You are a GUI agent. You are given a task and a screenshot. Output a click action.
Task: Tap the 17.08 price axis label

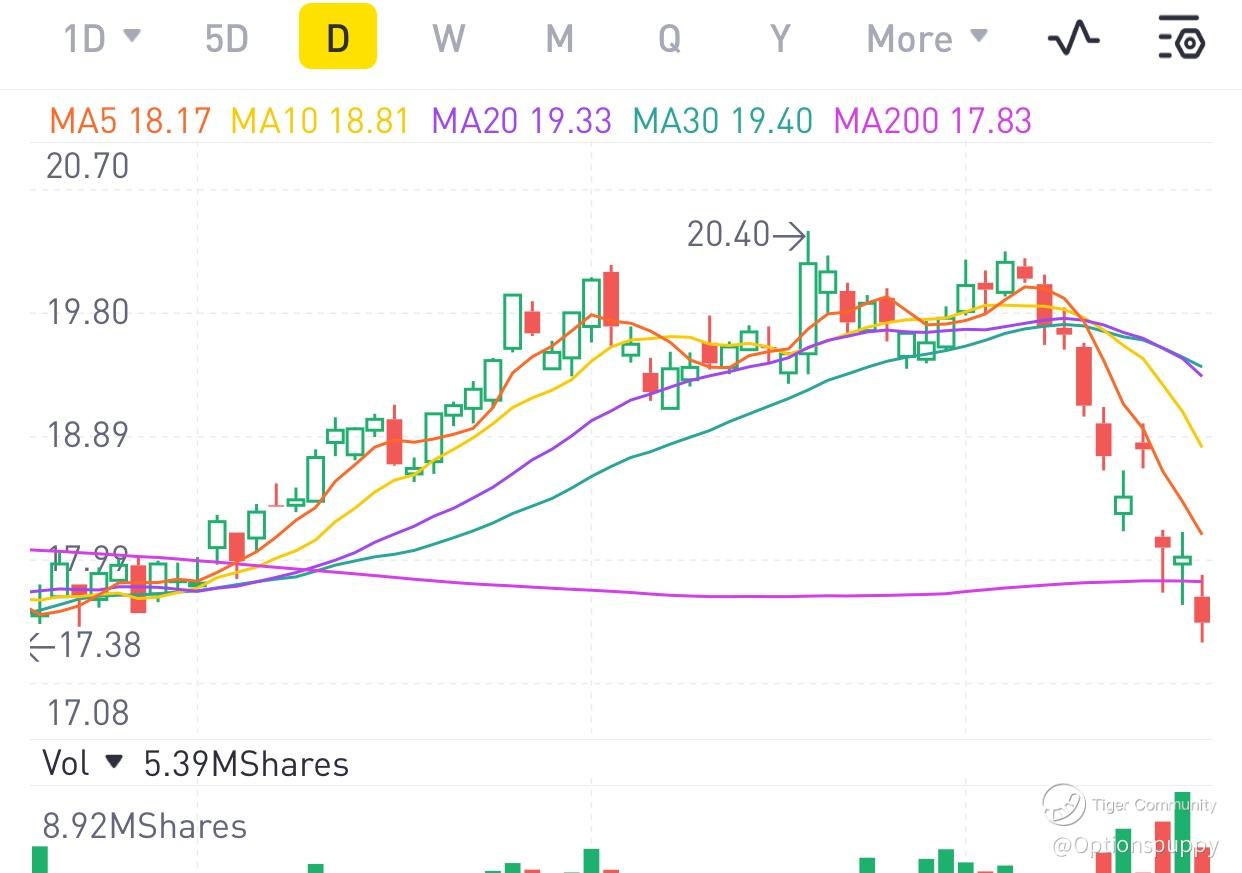[x=88, y=713]
